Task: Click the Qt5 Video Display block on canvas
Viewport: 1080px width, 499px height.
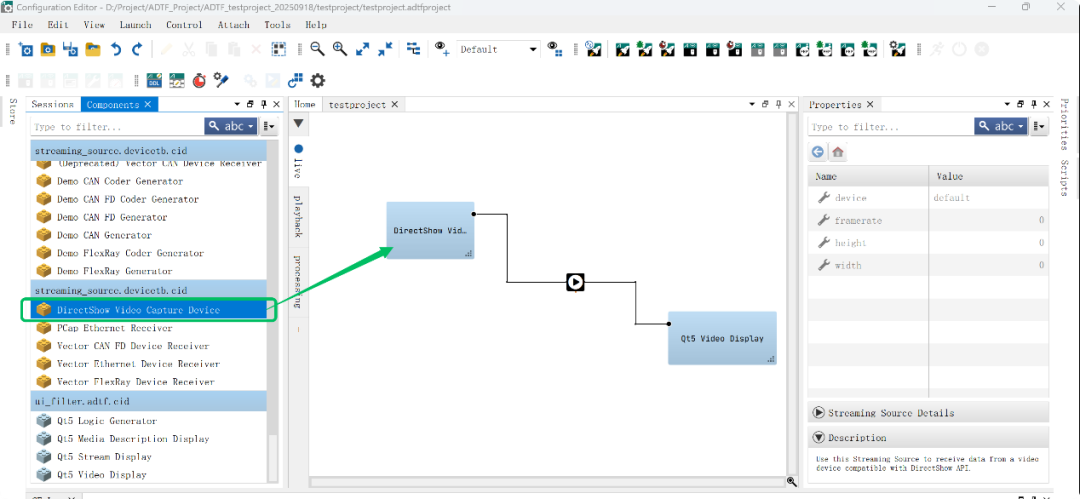Action: point(721,338)
